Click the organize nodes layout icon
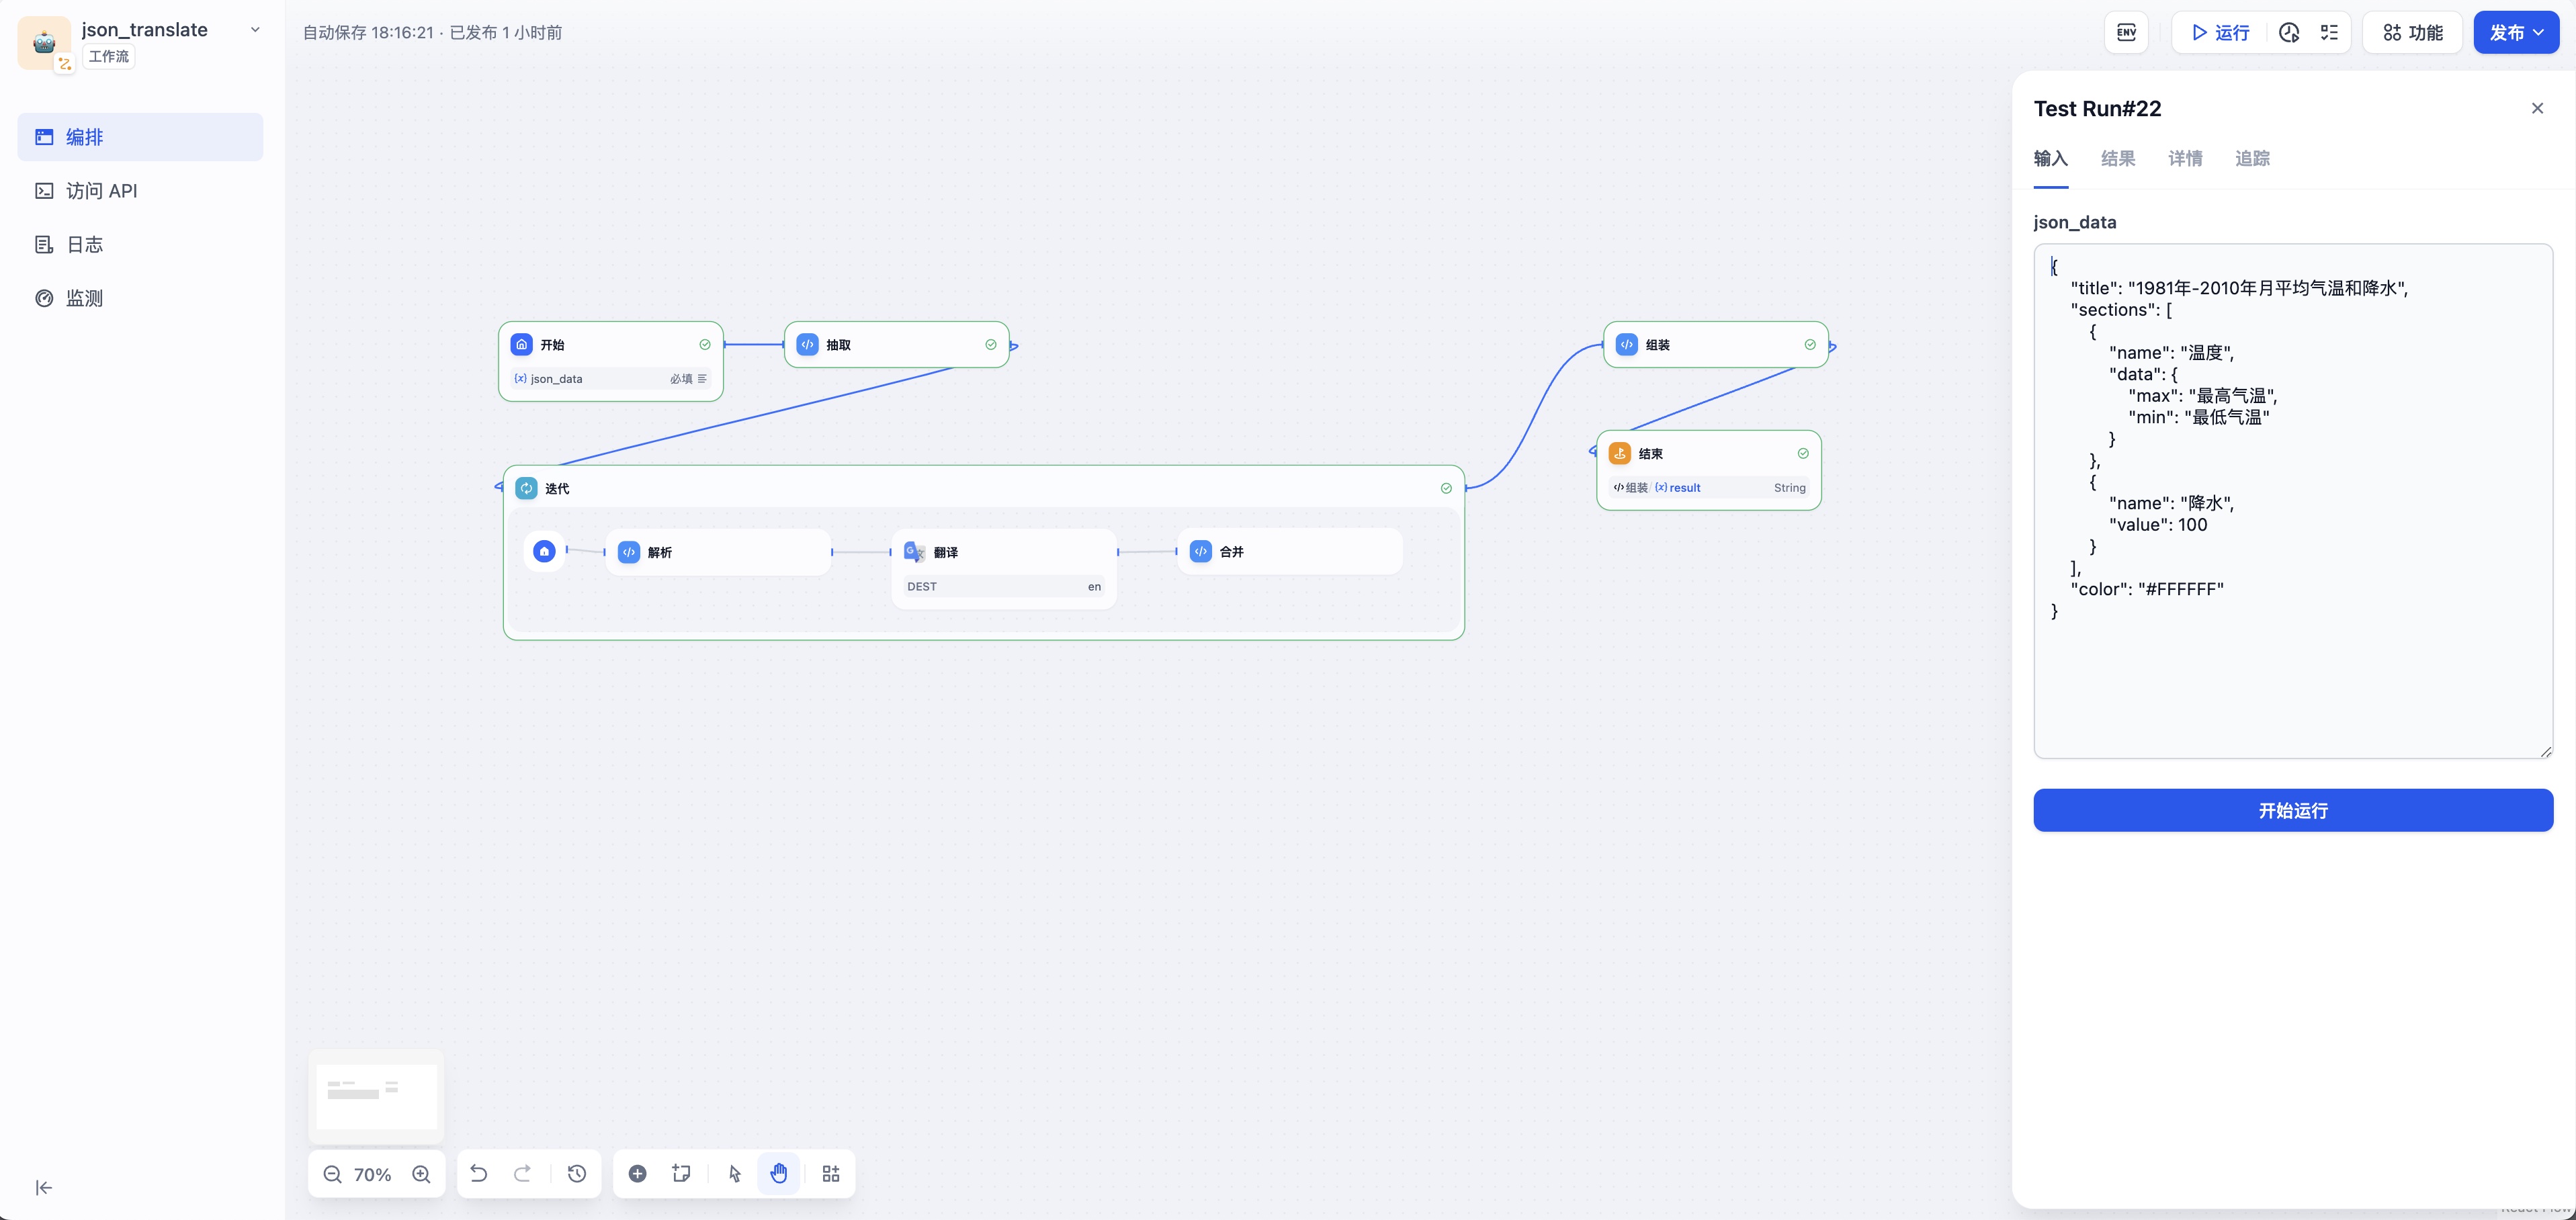This screenshot has width=2576, height=1220. pyautogui.click(x=831, y=1174)
